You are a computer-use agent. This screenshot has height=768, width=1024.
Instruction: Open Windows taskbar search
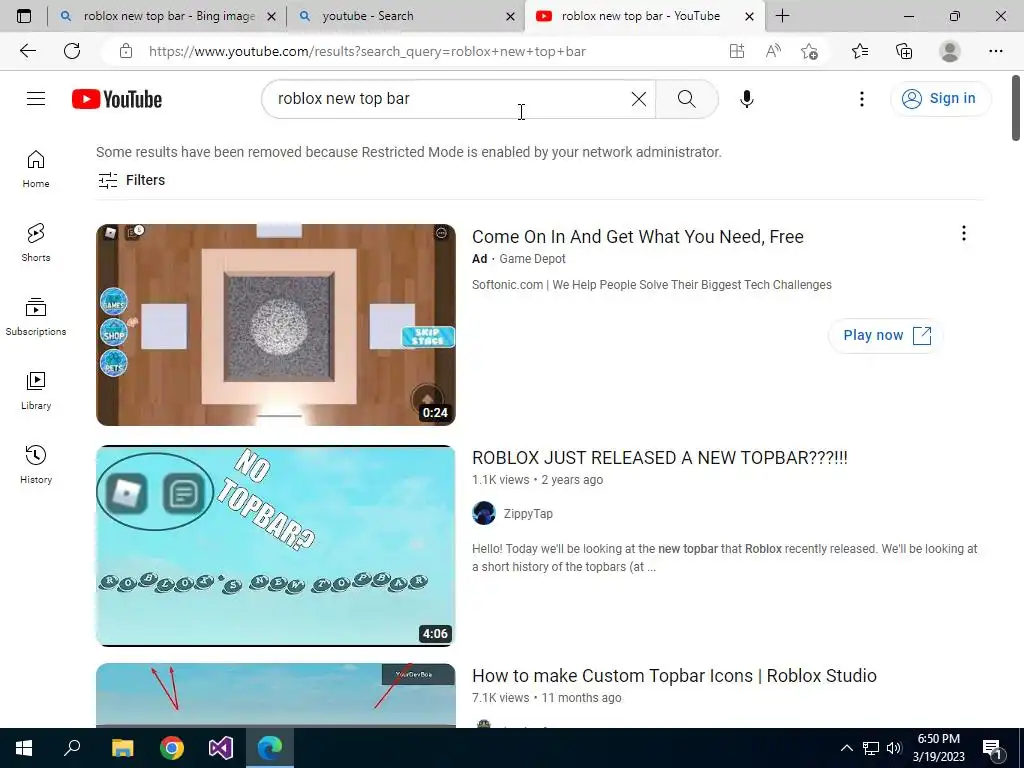pyautogui.click(x=72, y=748)
